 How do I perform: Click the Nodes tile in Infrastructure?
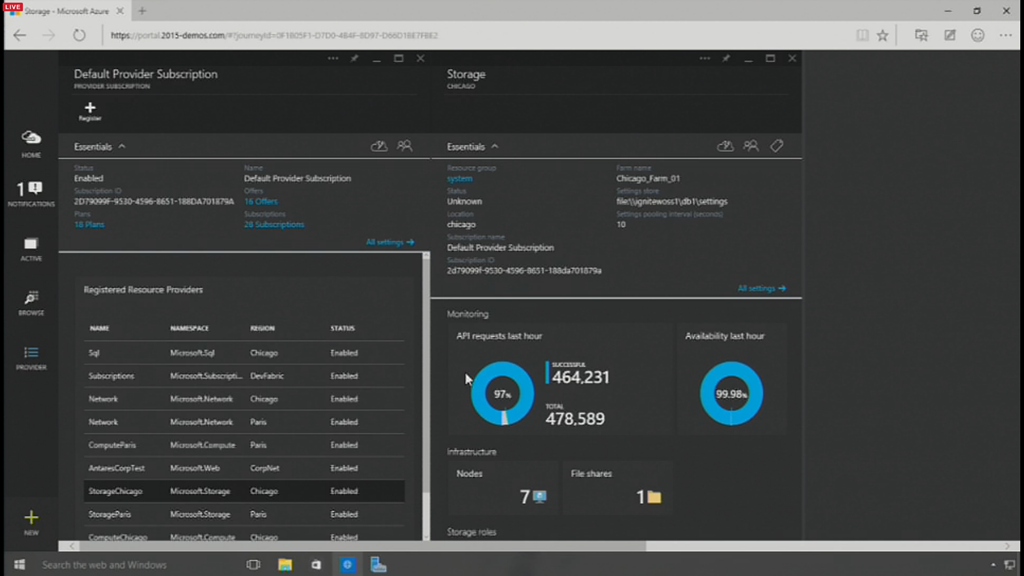503,488
